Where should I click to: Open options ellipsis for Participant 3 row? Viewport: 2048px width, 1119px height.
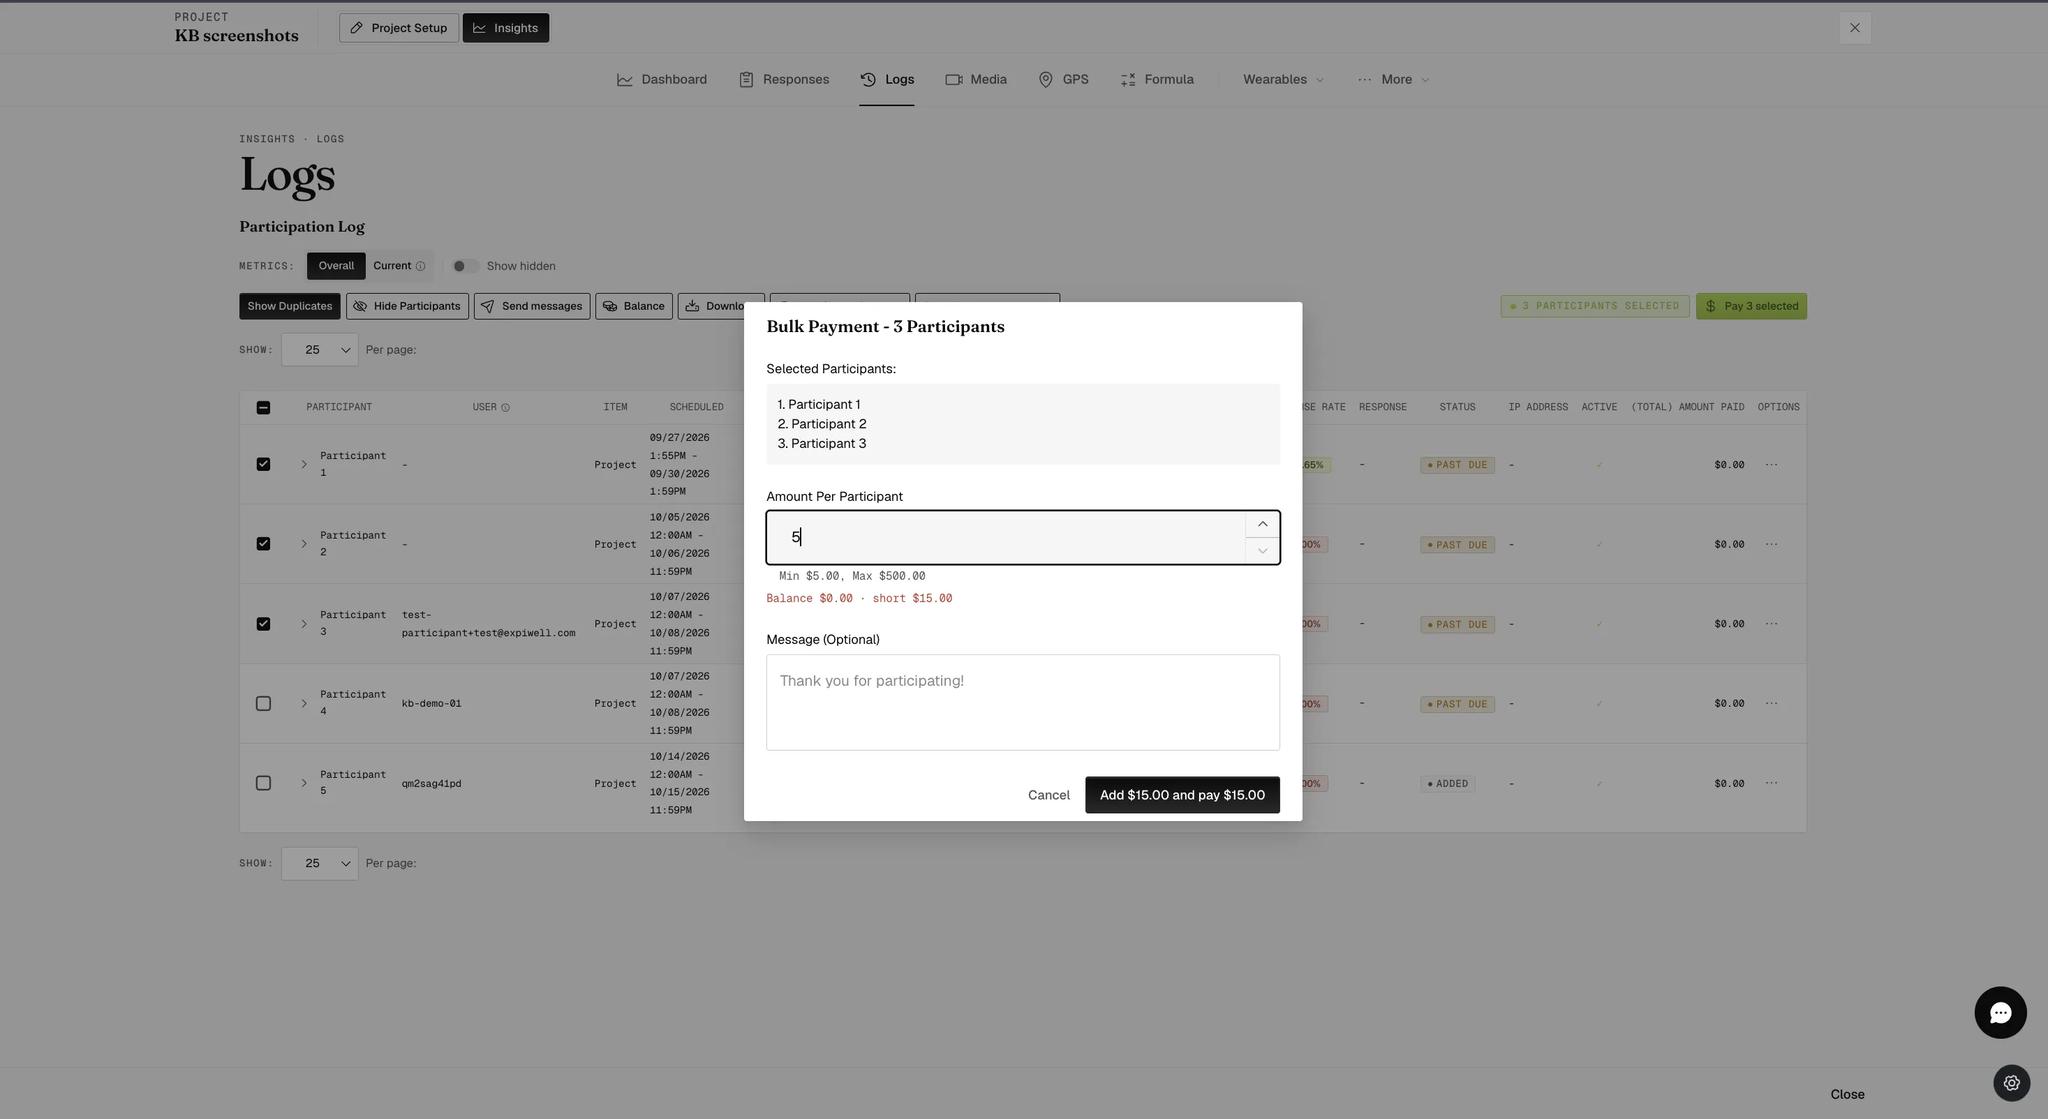(1771, 624)
